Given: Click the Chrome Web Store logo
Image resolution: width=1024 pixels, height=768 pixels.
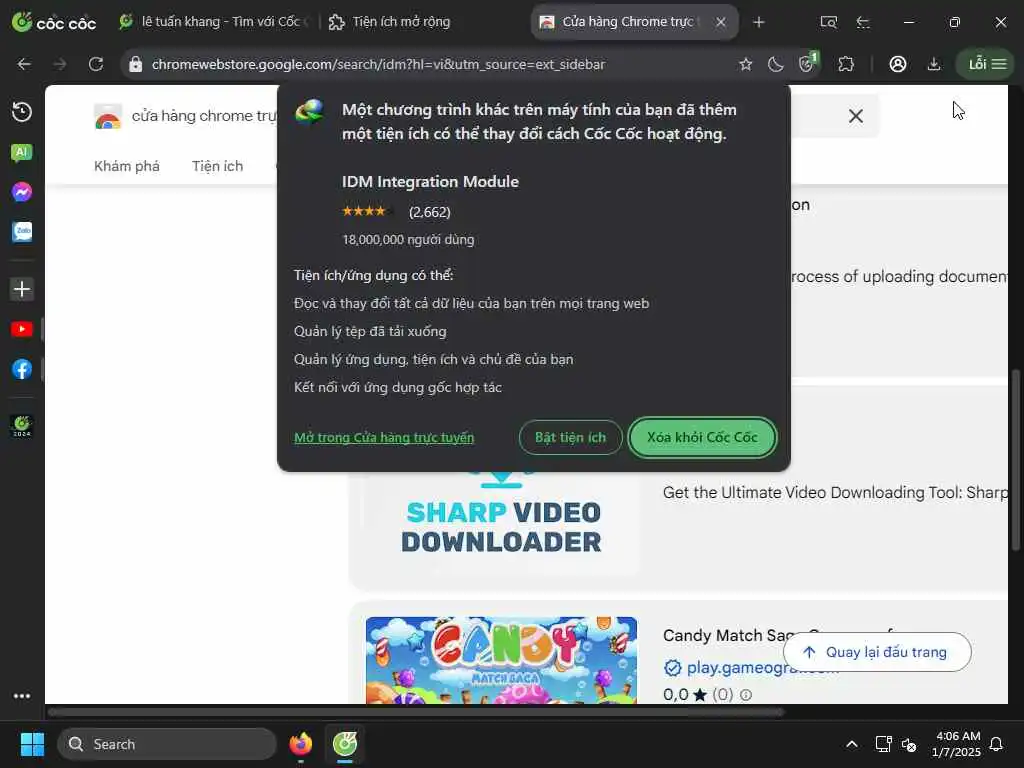Looking at the screenshot, I should tap(108, 116).
